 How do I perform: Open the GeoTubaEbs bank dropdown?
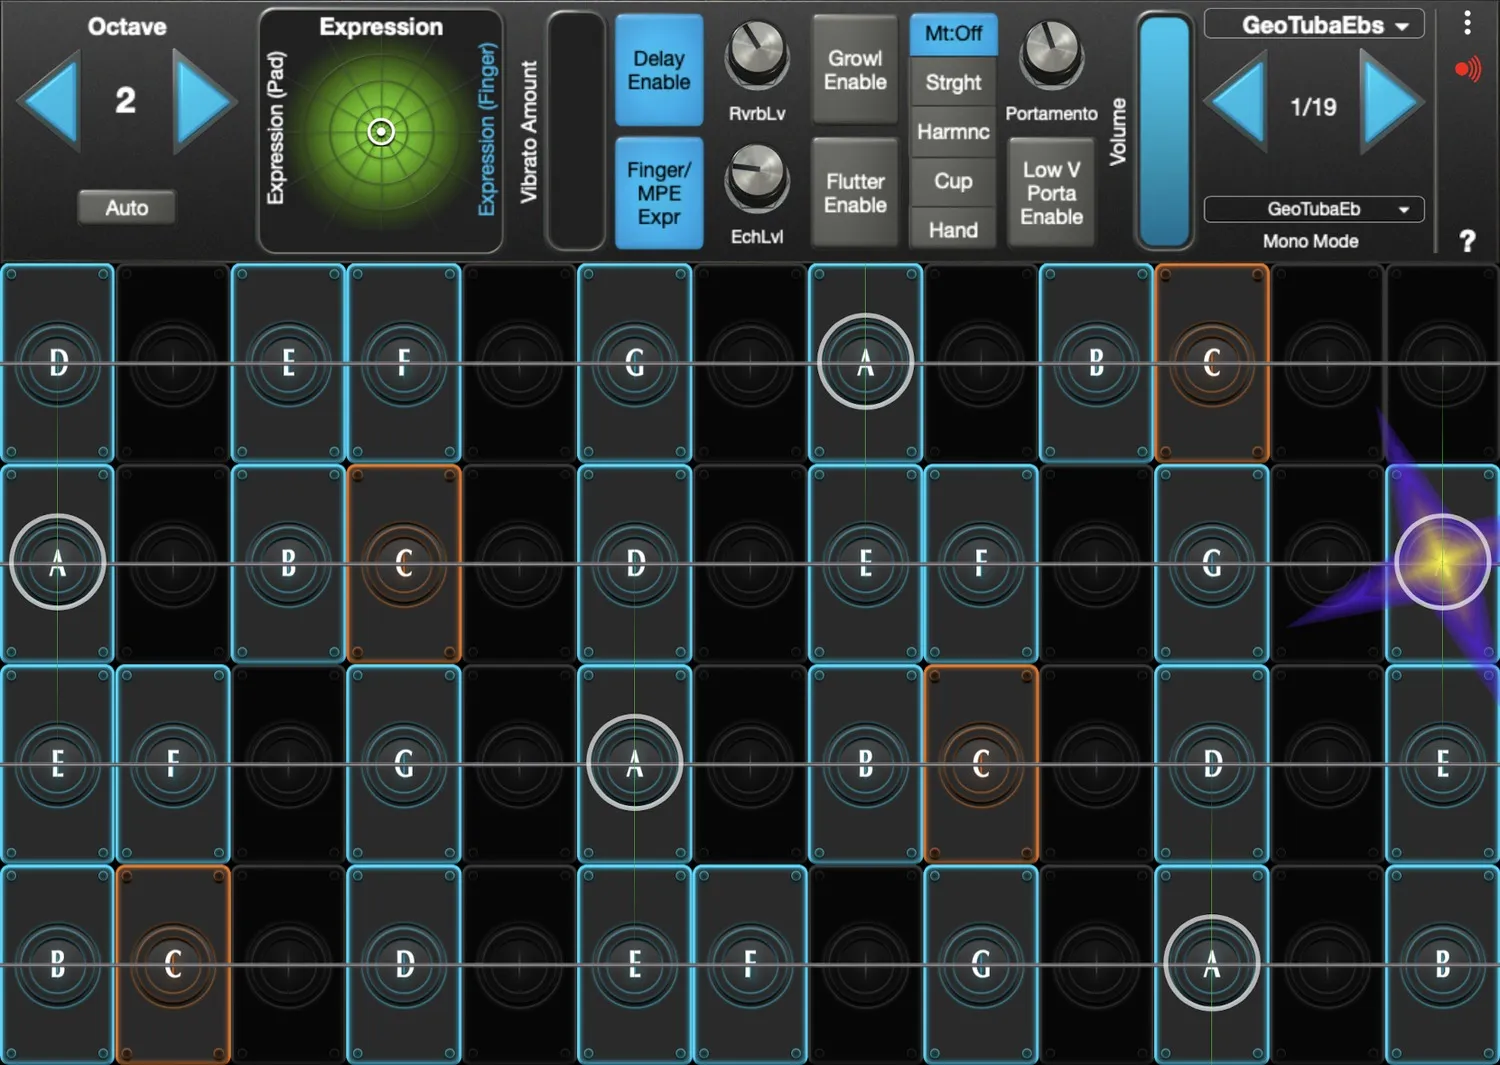click(x=1314, y=25)
